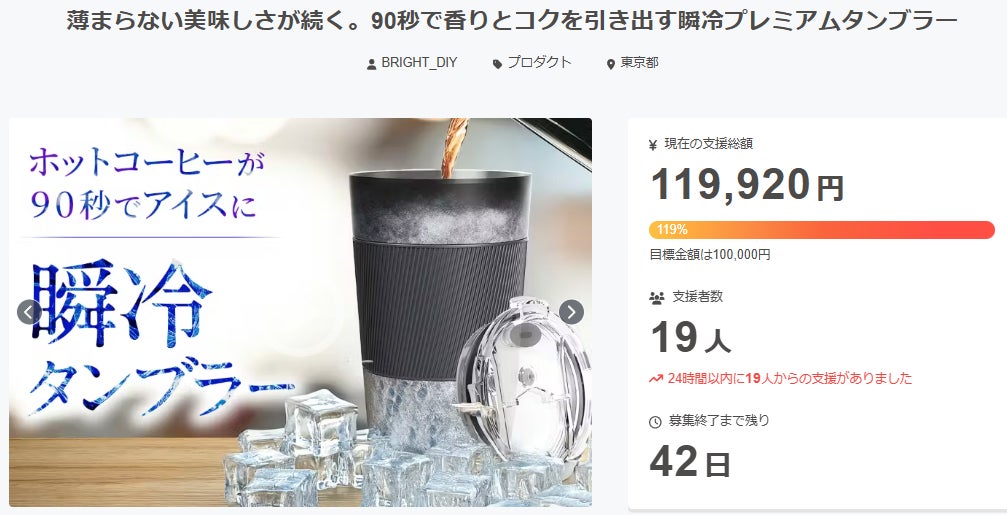The image size is (1007, 515).
Task: Click the red trending arrow icon
Action: coord(656,379)
